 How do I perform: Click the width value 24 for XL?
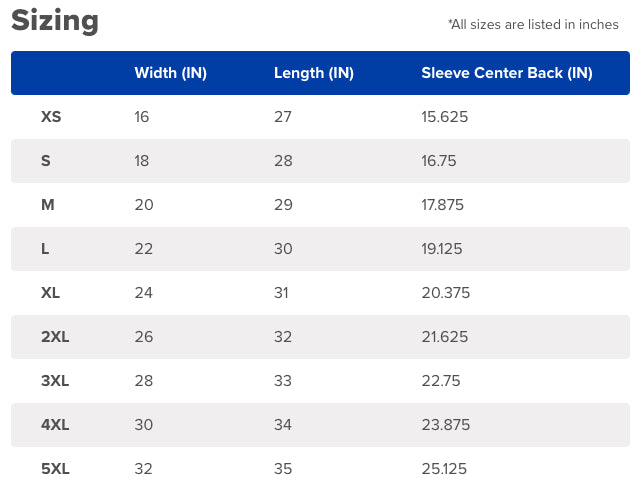tap(143, 293)
